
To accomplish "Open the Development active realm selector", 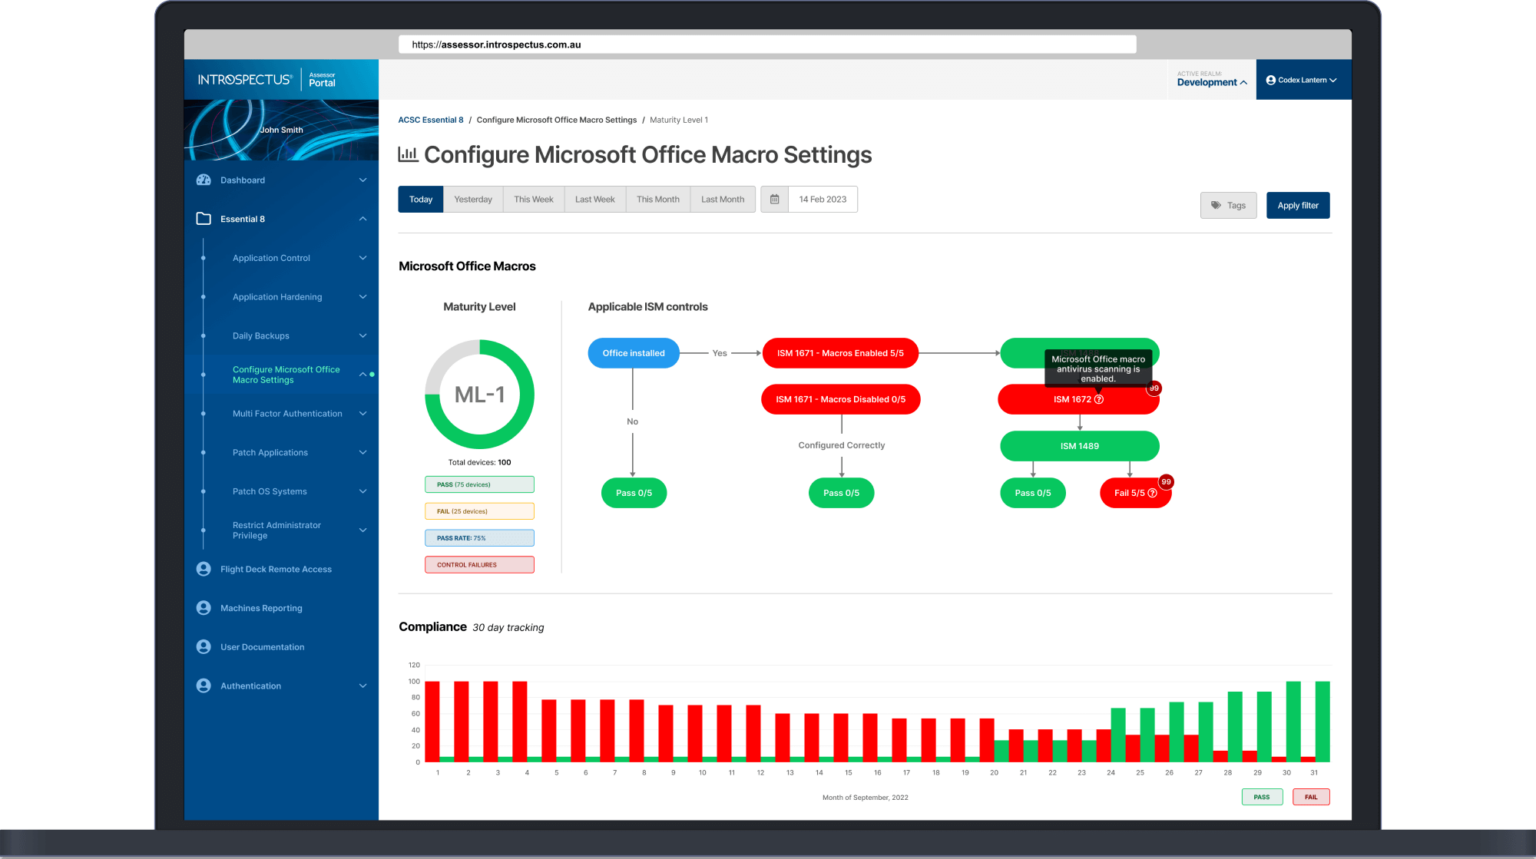I will click(x=1210, y=82).
